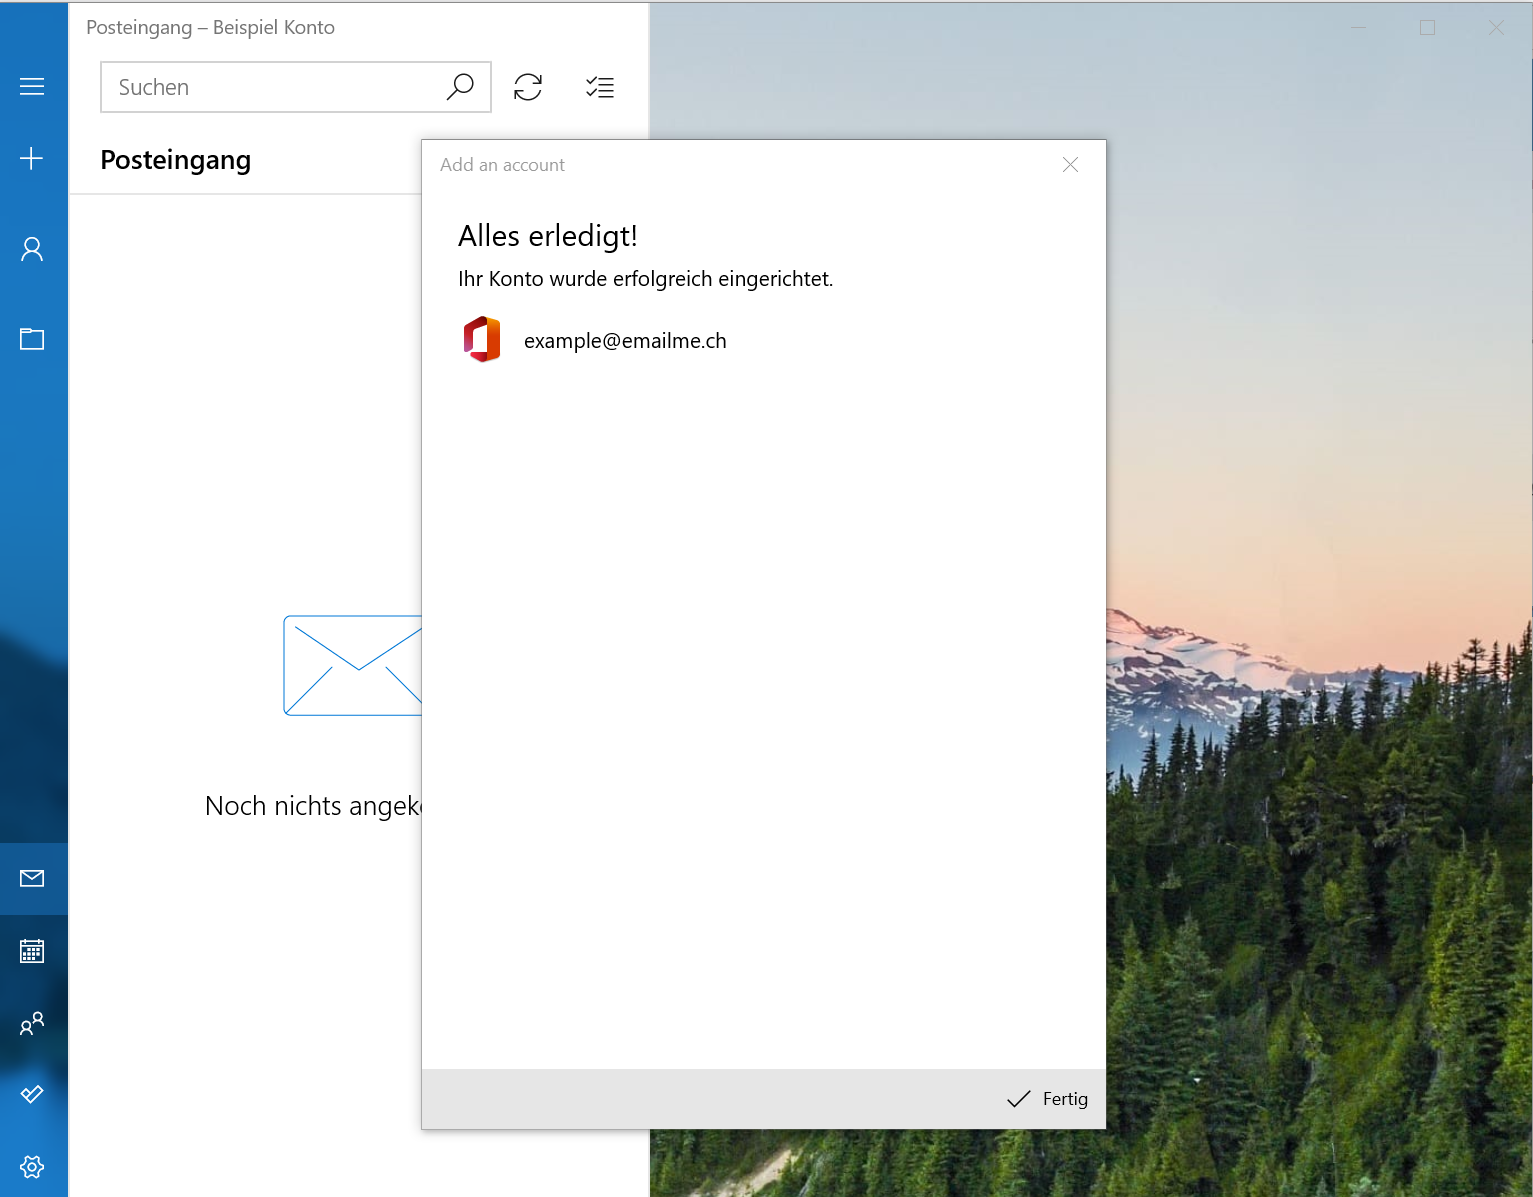Click the Add an account dialog title
Viewport: 1533px width, 1197px height.
pyautogui.click(x=502, y=165)
